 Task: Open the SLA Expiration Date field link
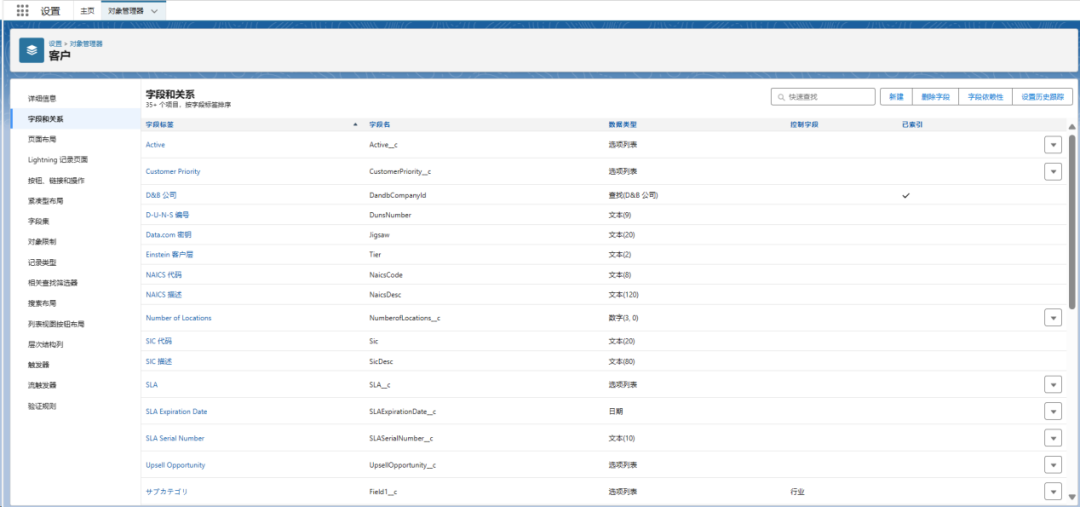[176, 411]
